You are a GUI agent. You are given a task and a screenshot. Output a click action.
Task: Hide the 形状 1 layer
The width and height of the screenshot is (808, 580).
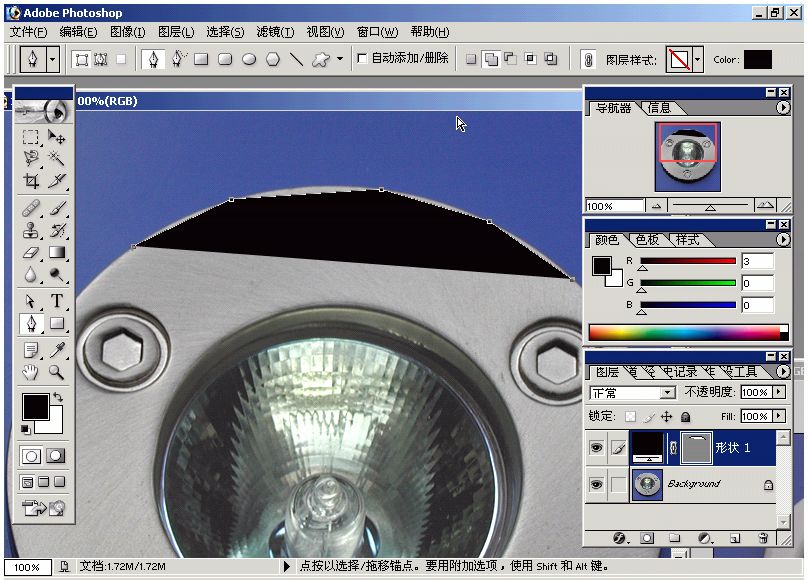(x=596, y=447)
